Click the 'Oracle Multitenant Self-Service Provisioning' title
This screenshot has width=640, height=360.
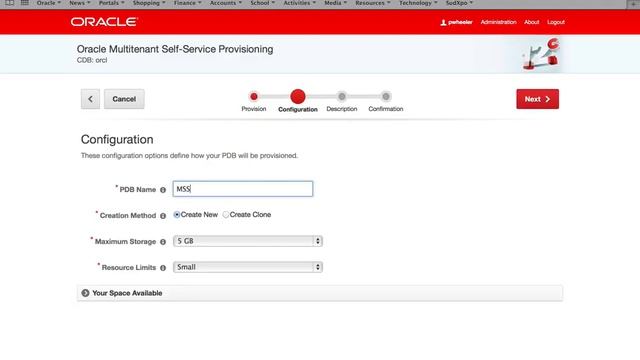(x=175, y=49)
